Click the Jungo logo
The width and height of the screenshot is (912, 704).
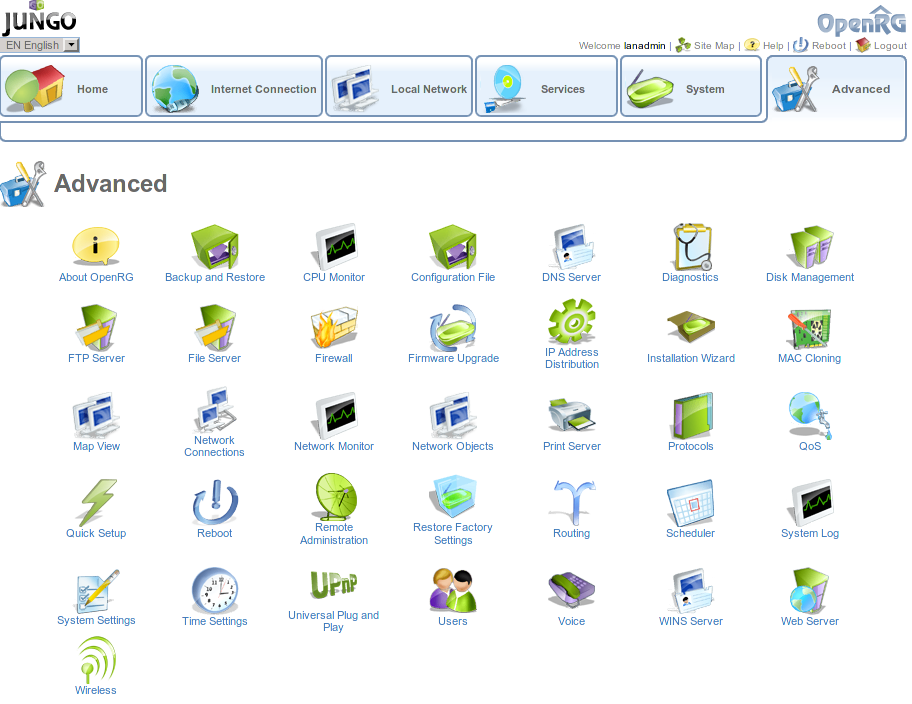40,19
